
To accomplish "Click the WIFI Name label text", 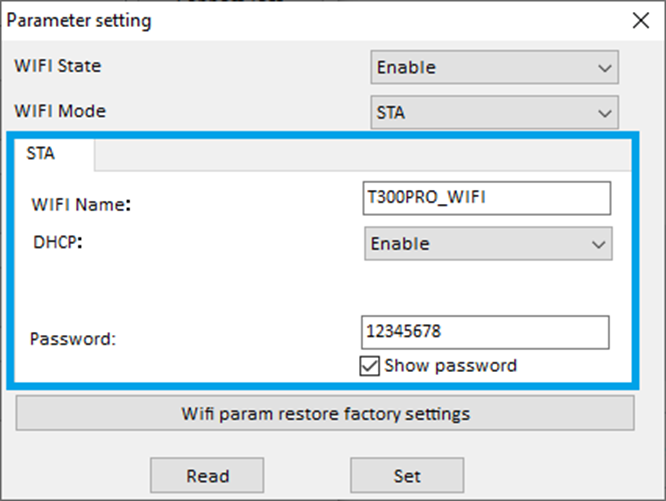I will tap(81, 205).
